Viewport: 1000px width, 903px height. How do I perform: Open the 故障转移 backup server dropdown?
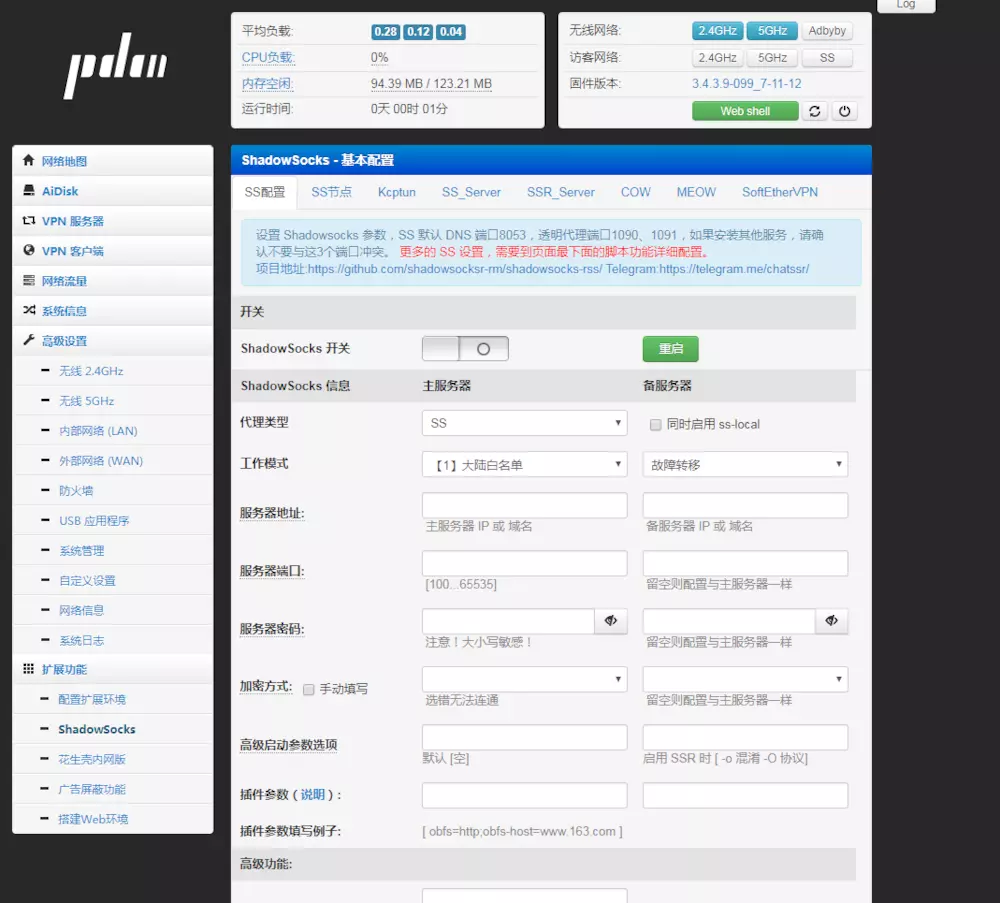[x=745, y=464]
